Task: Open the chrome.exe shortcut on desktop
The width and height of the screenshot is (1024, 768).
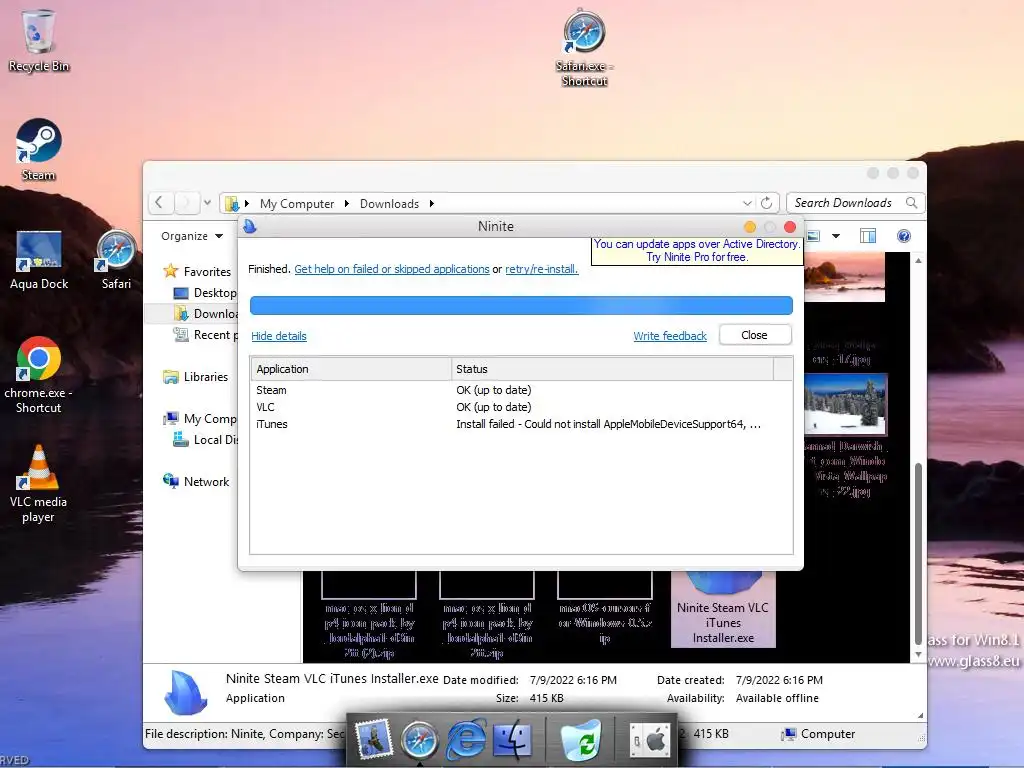Action: (39, 376)
